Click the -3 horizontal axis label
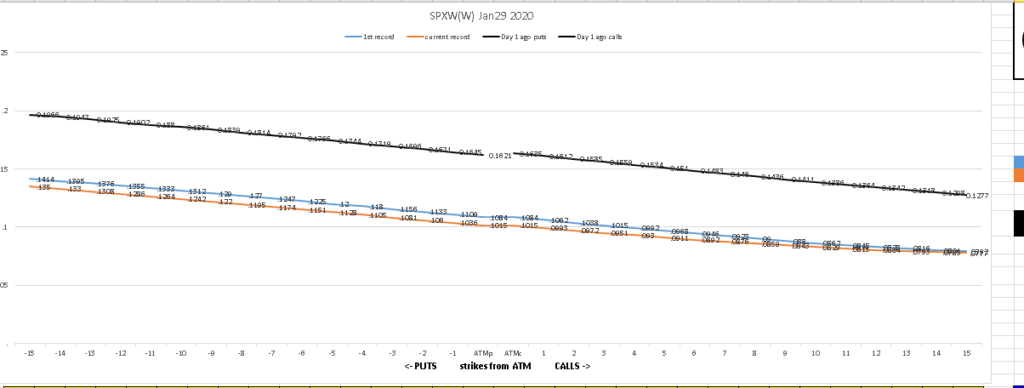 pyautogui.click(x=392, y=353)
